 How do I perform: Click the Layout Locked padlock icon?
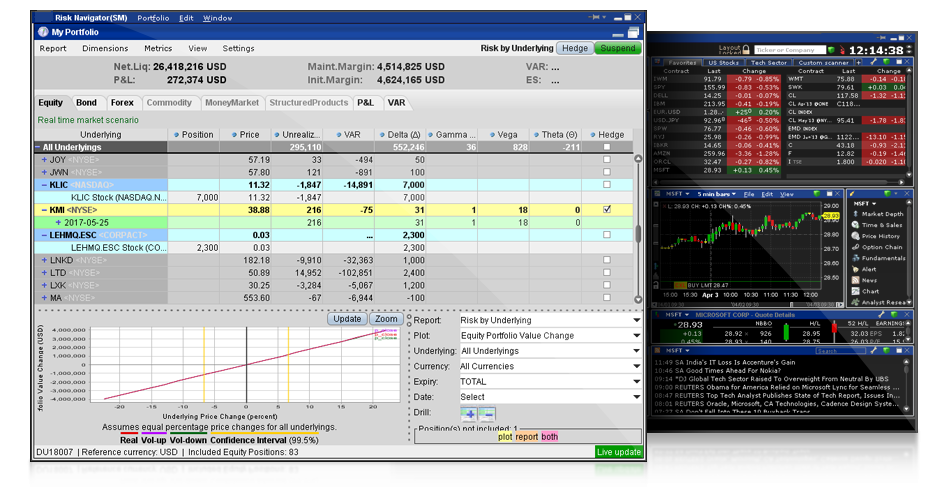pos(746,49)
